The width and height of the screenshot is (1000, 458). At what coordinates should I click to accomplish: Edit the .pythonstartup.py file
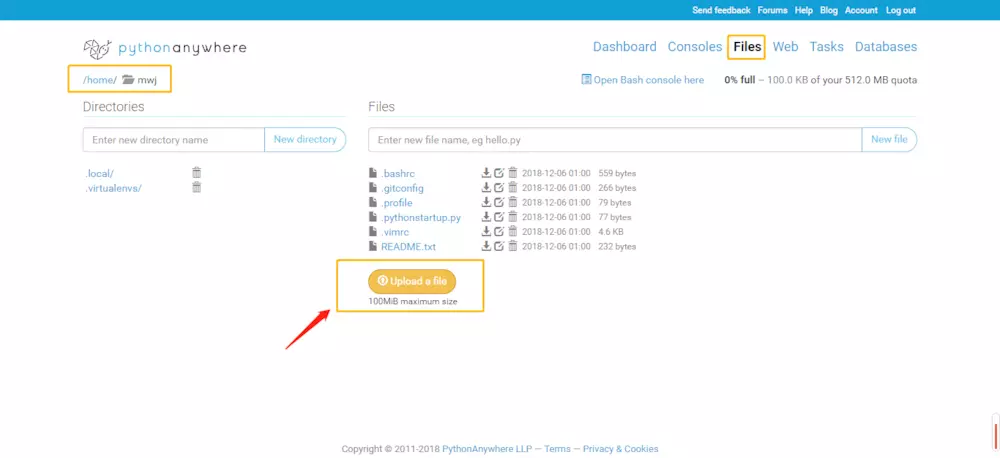point(499,216)
